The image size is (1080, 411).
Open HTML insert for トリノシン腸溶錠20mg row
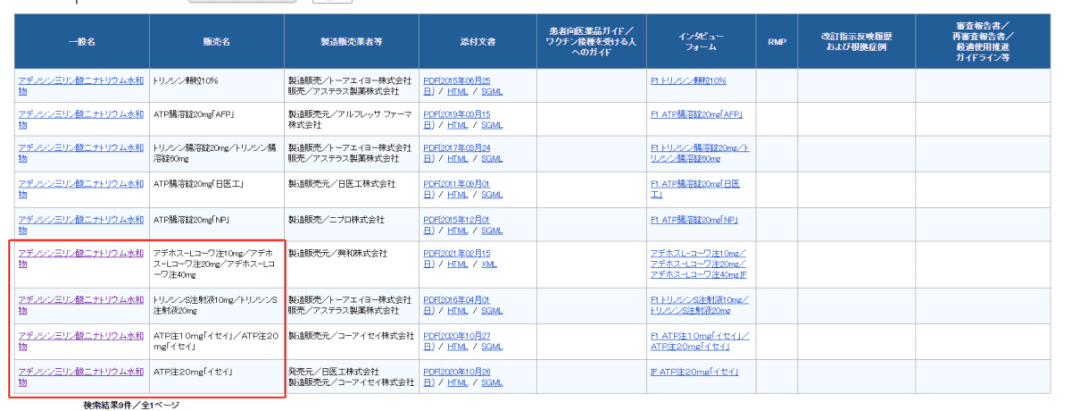pyautogui.click(x=457, y=159)
